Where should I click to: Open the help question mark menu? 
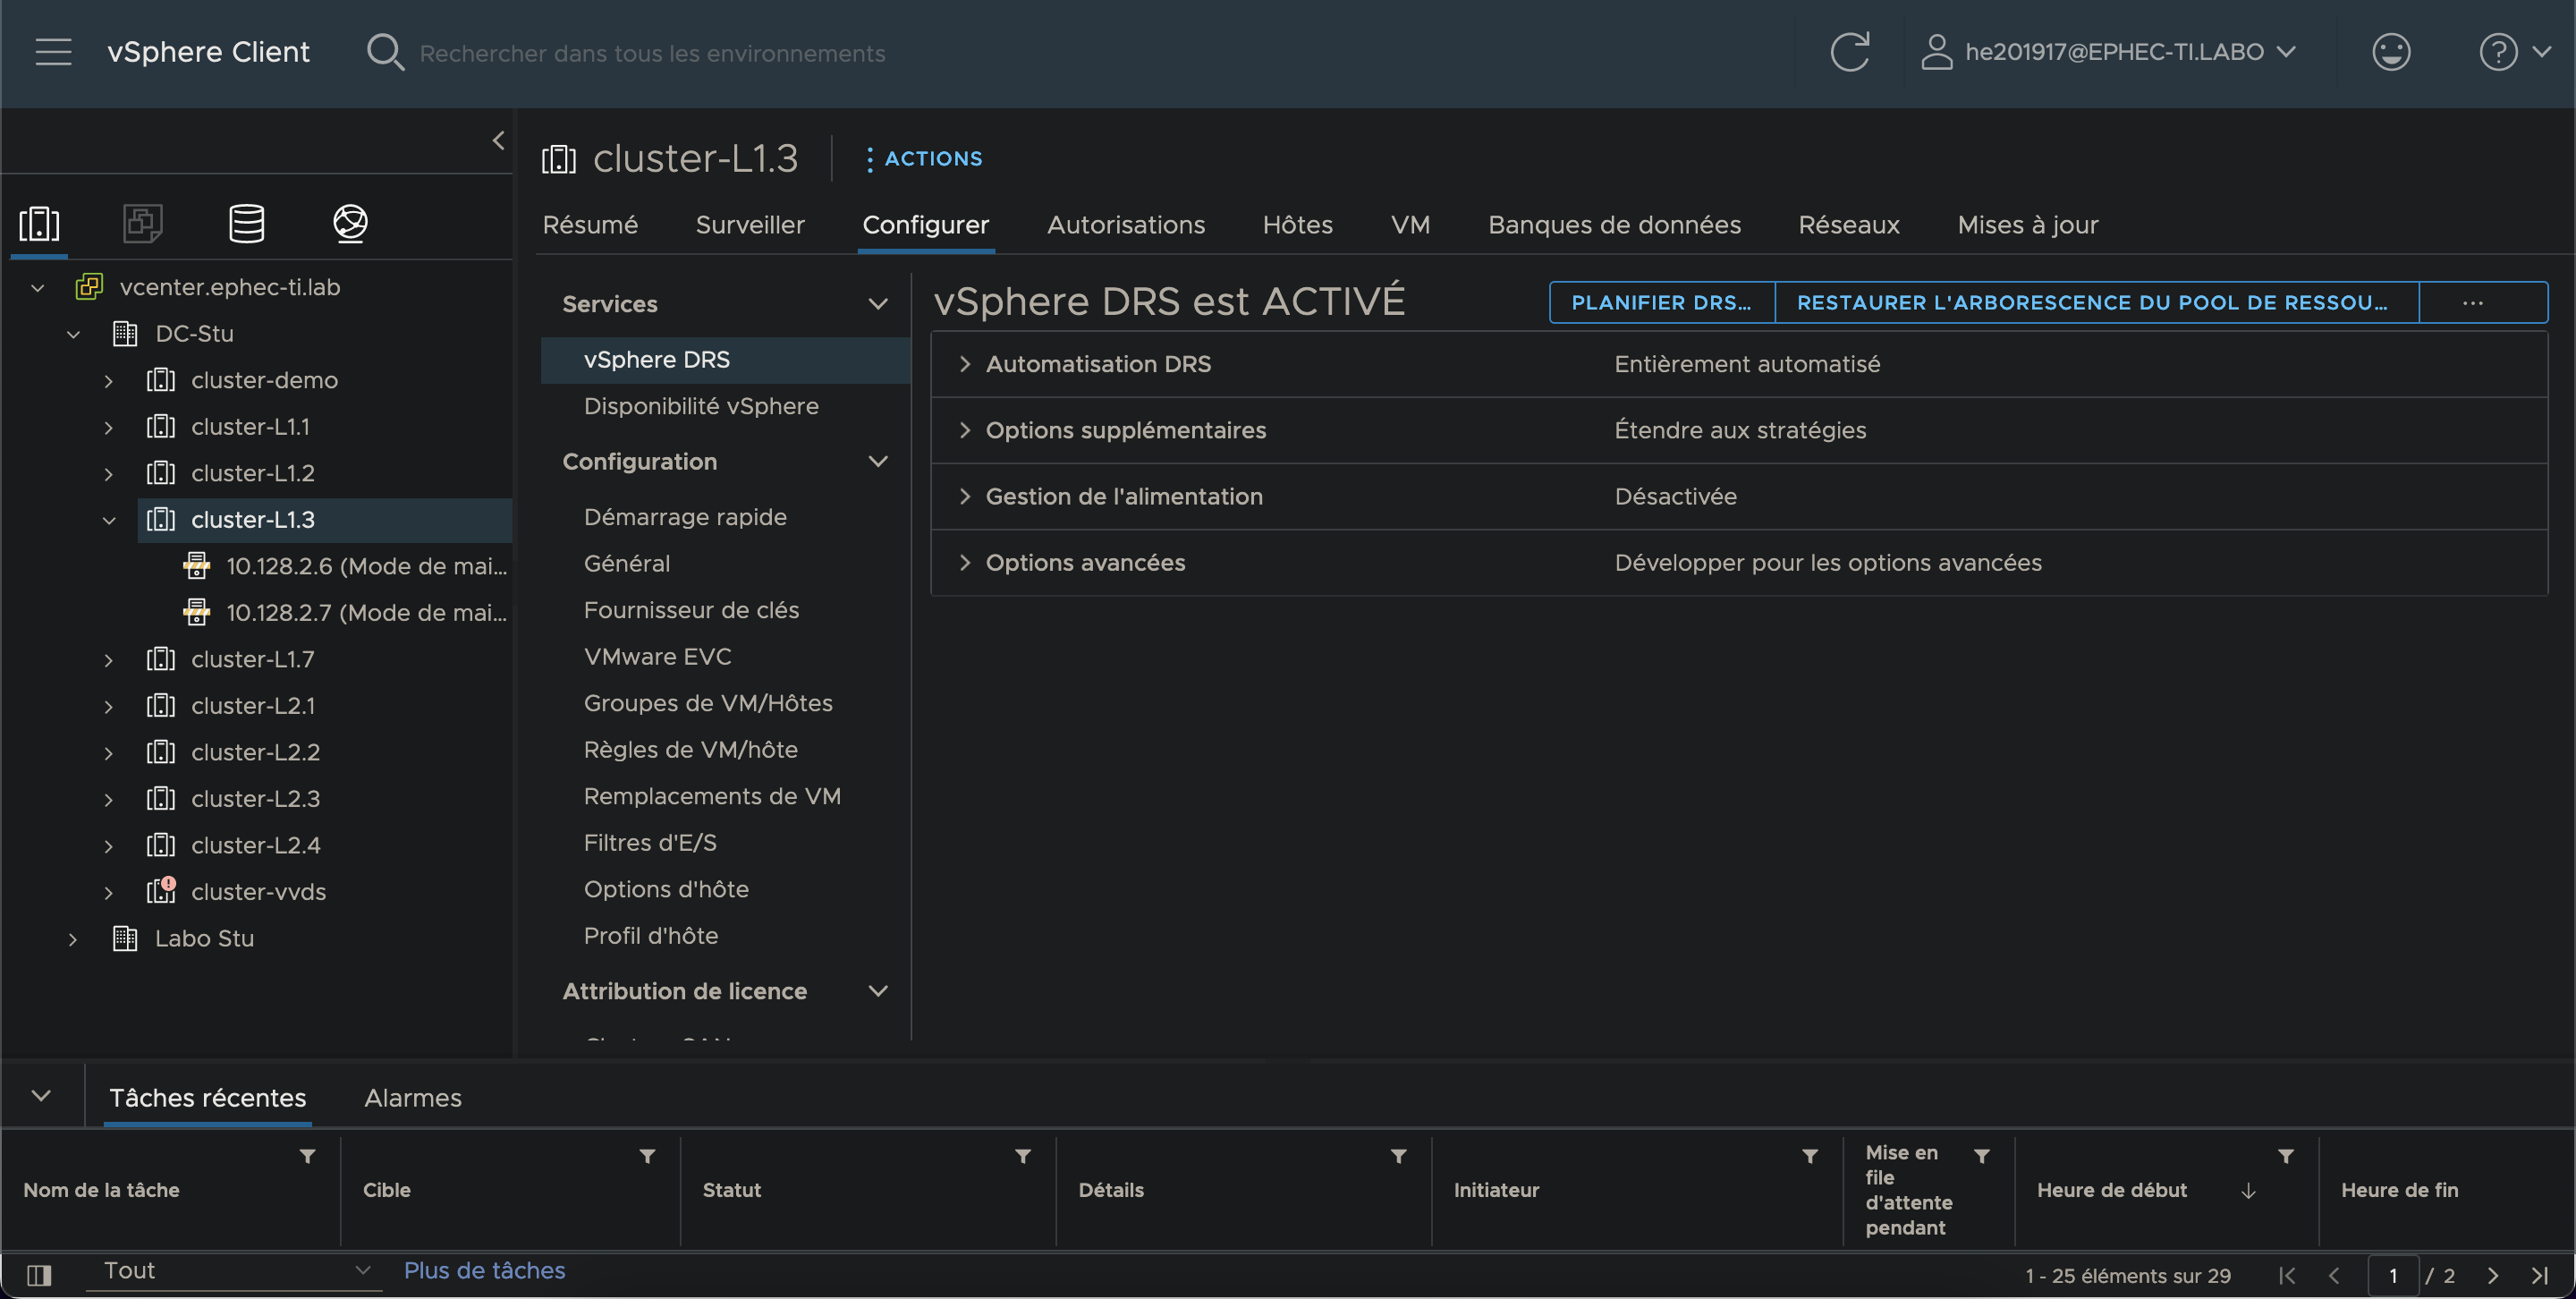2515,52
